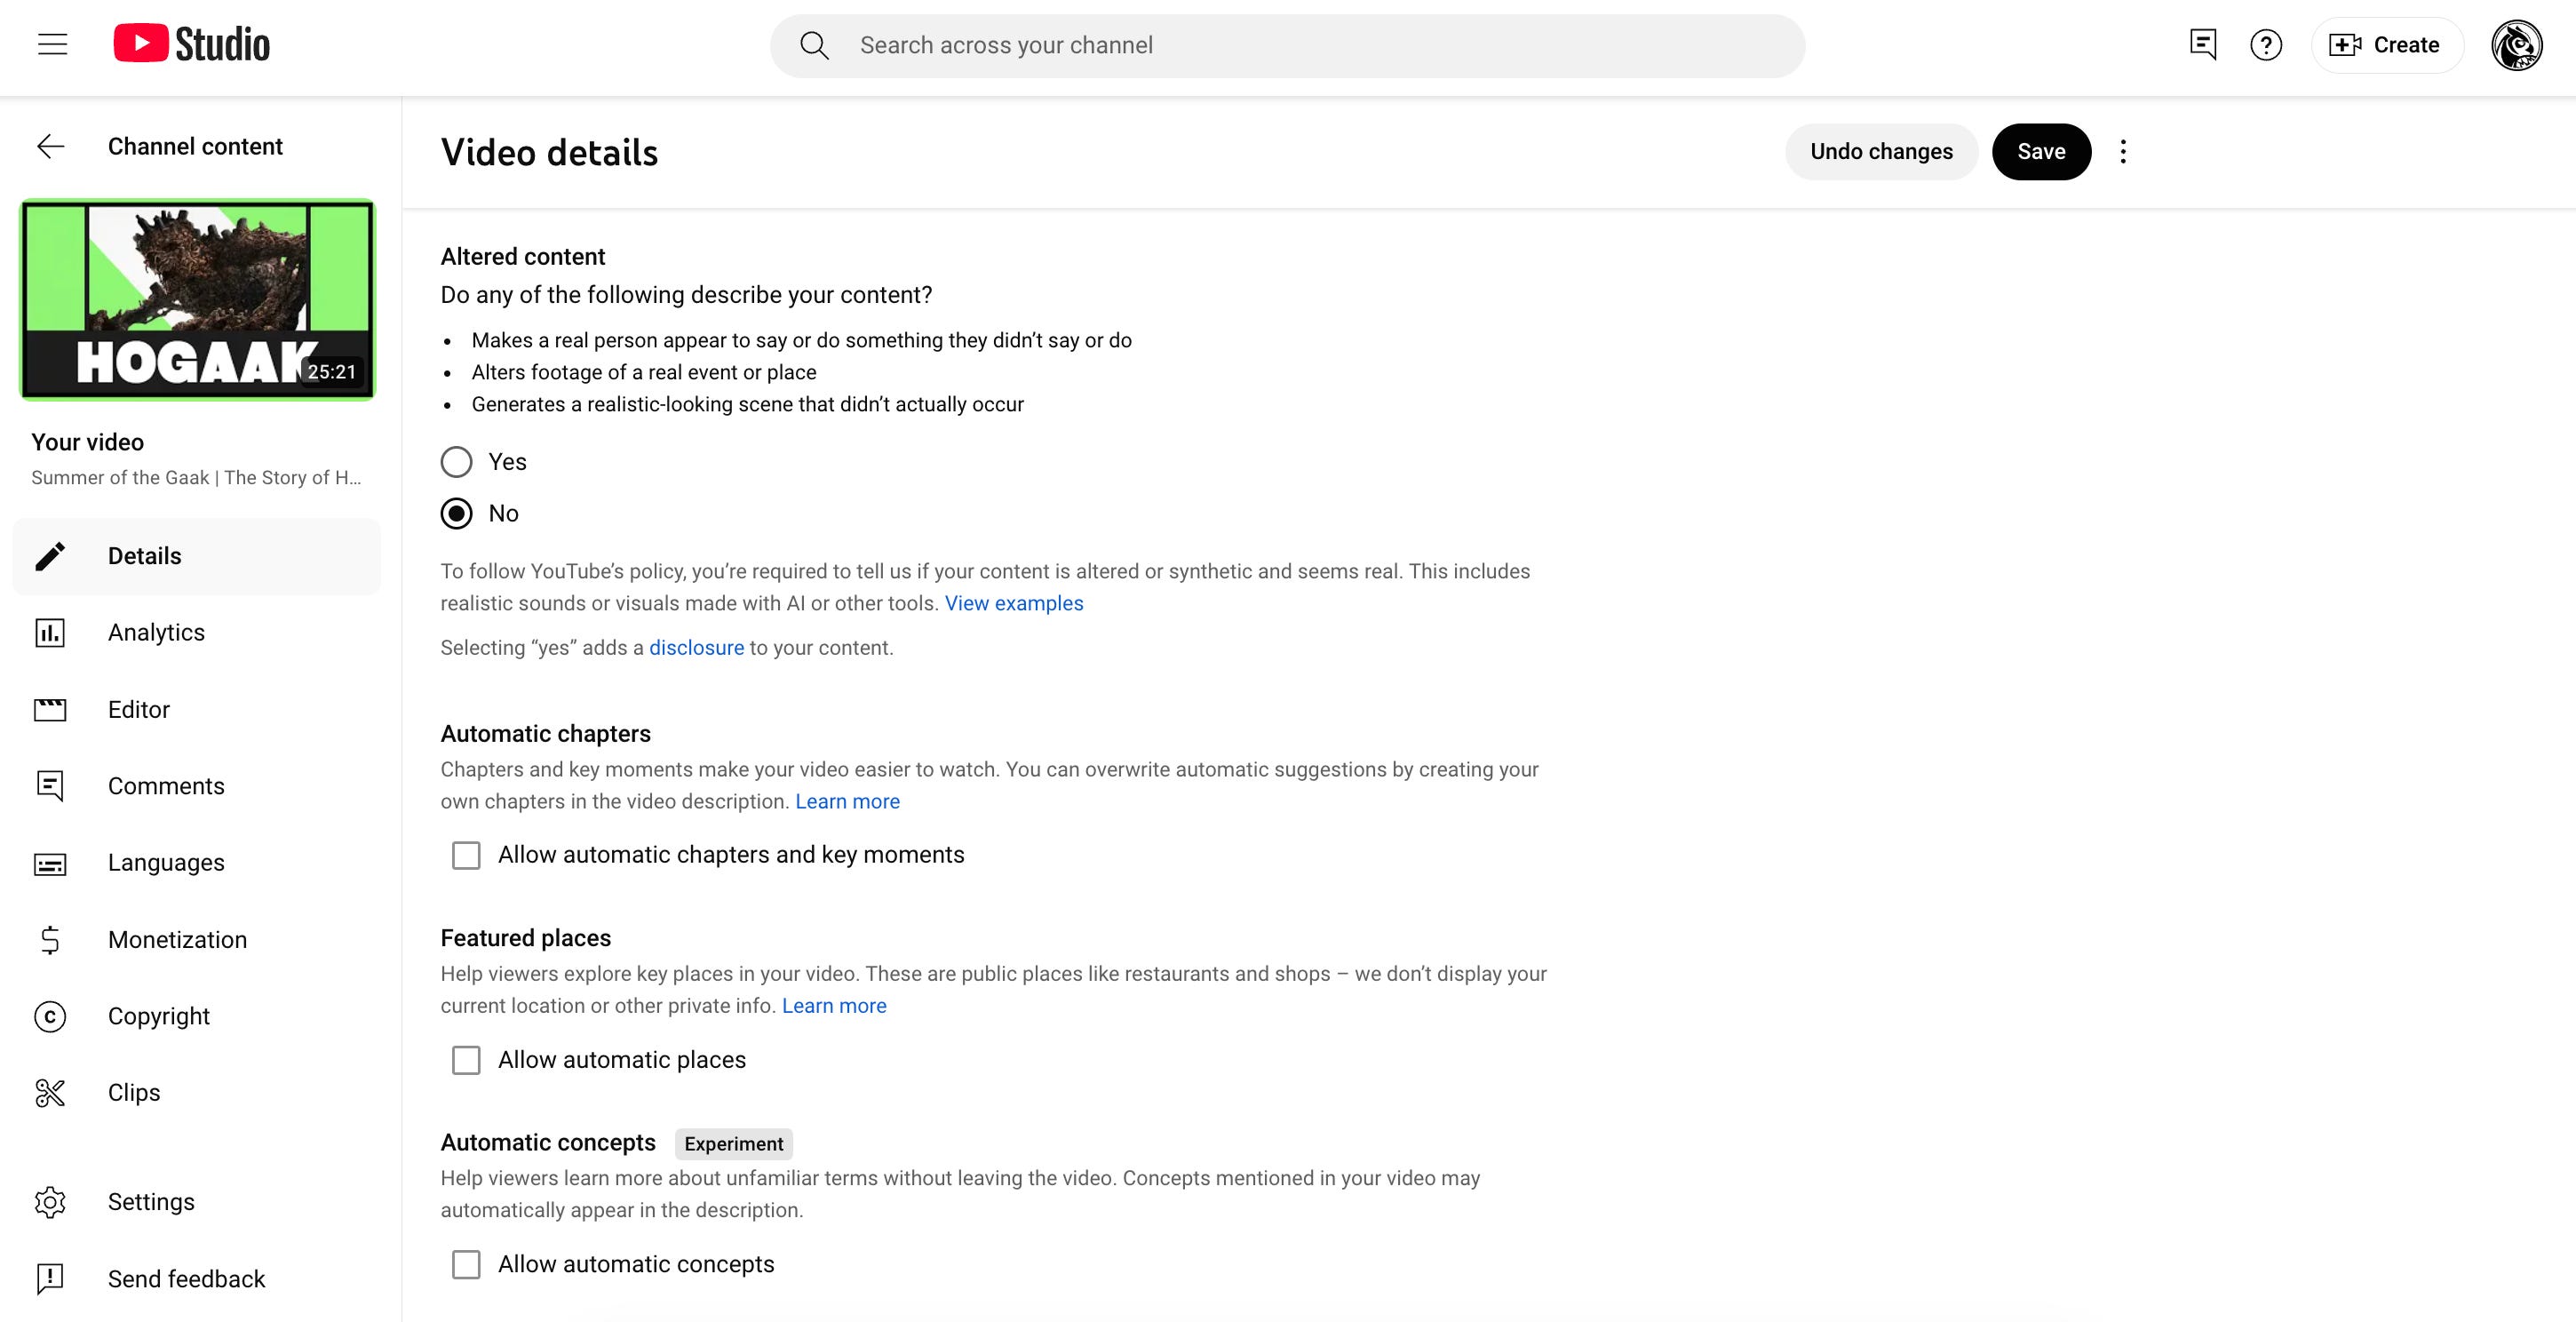Click the HOGAAK video thumbnail

[198, 300]
